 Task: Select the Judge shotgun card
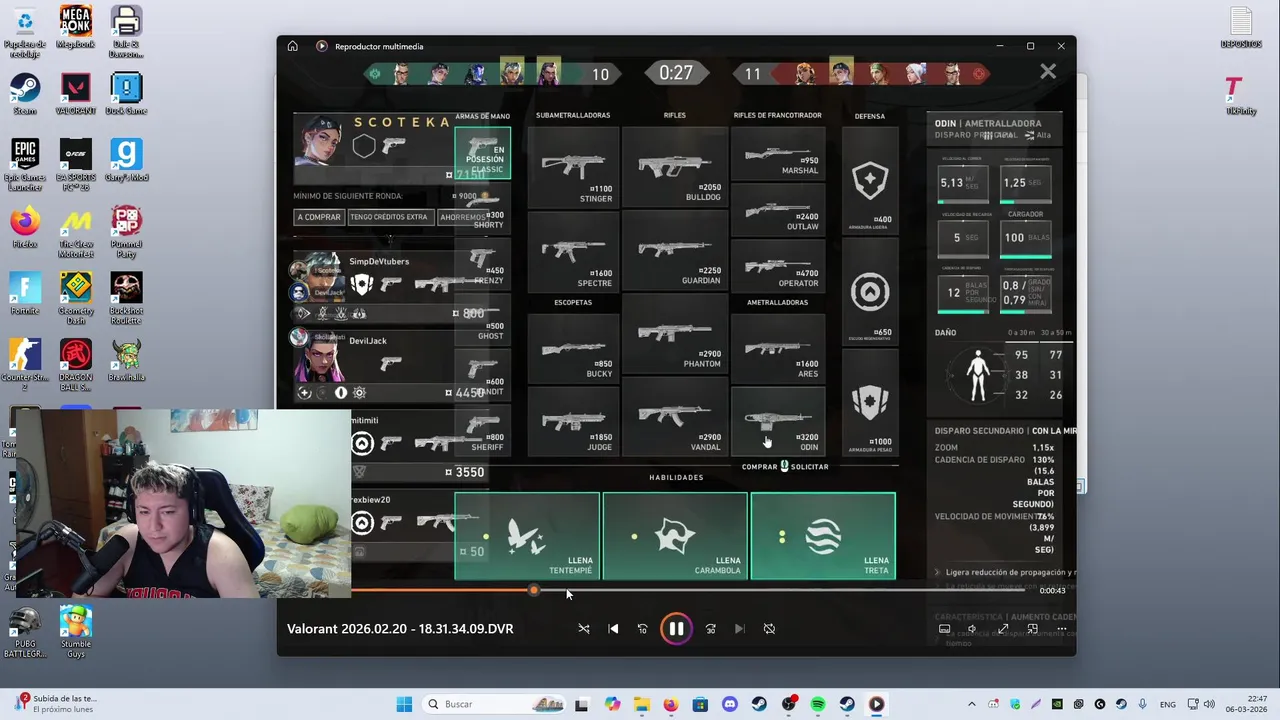(x=572, y=421)
